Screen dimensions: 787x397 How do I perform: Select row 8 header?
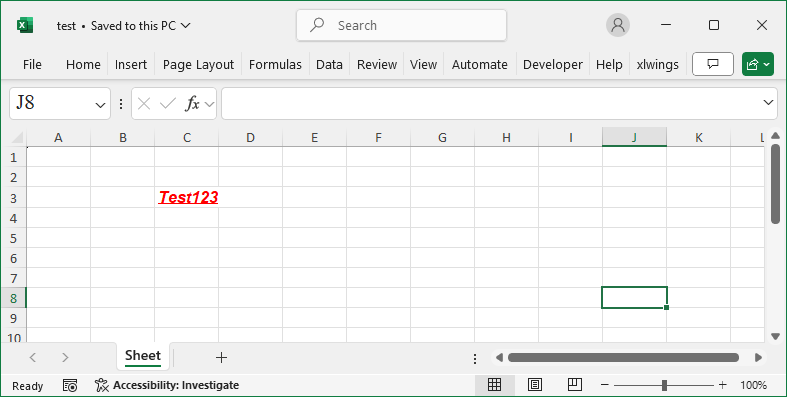pos(14,298)
